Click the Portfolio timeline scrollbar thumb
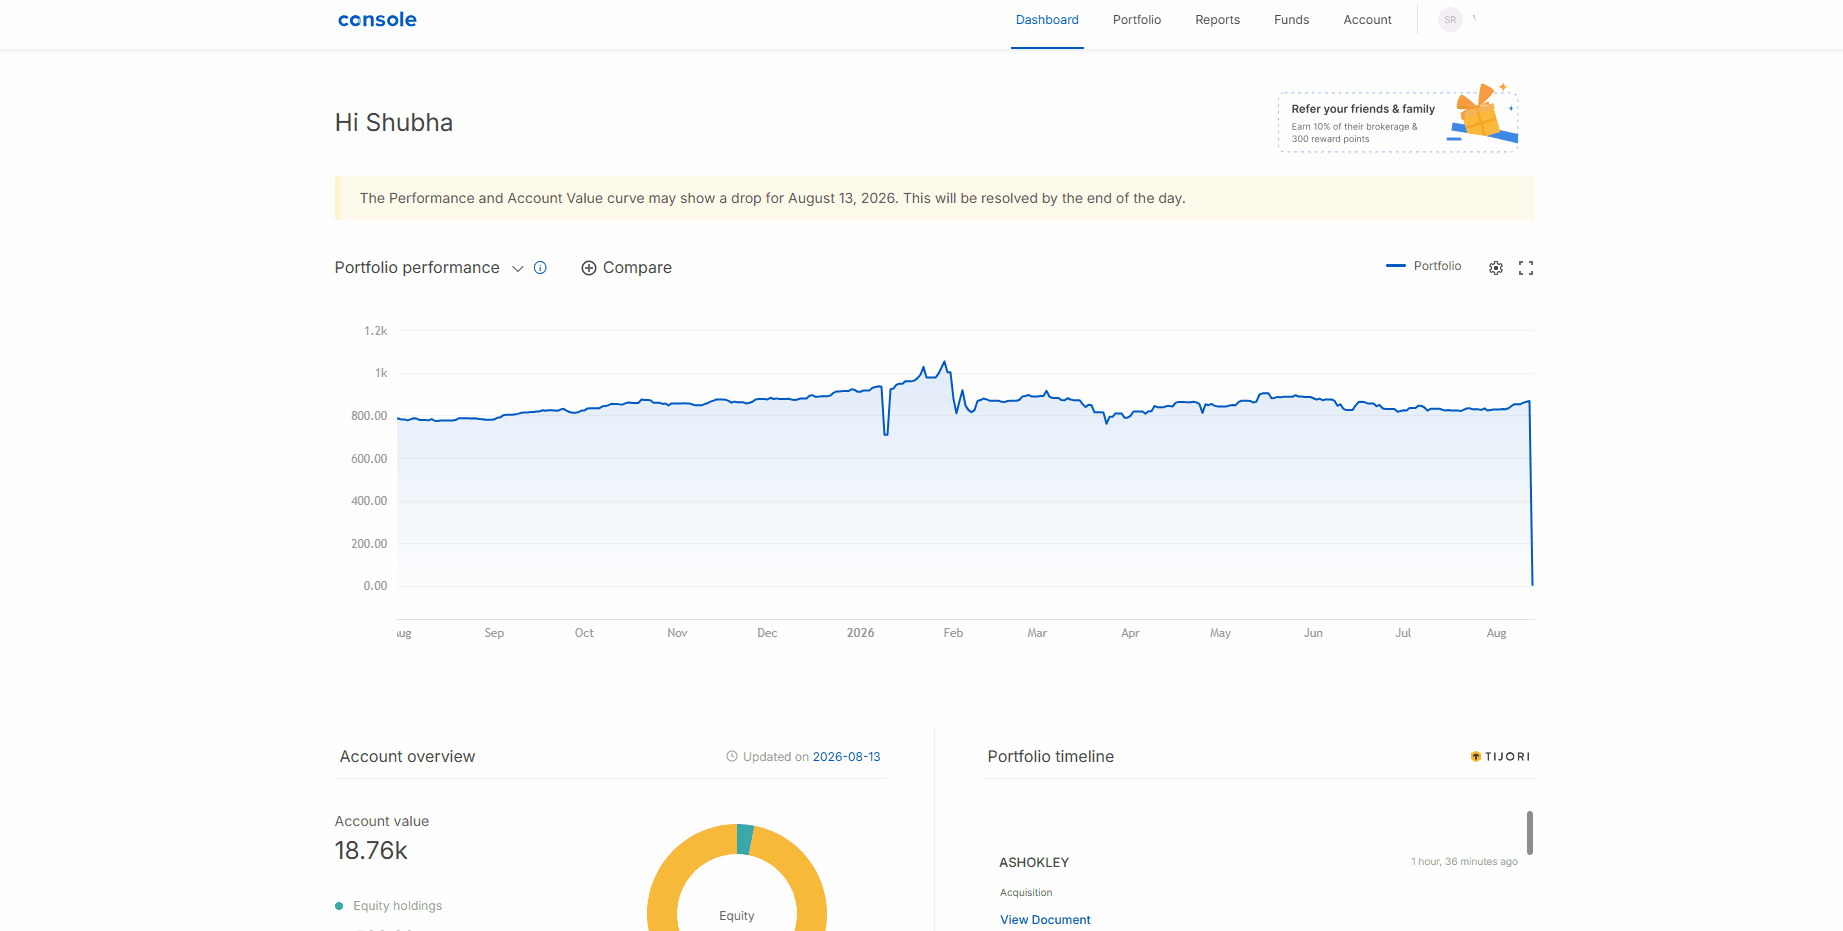Screen dimensions: 1843x931 point(1530,833)
